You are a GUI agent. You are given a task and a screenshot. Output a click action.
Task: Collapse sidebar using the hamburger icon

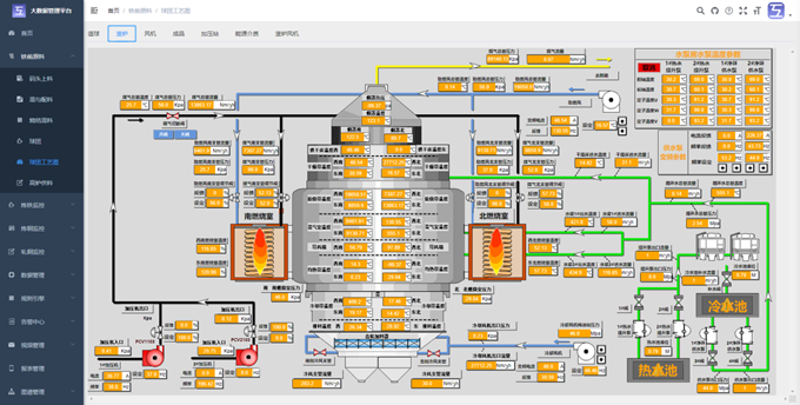coord(94,10)
